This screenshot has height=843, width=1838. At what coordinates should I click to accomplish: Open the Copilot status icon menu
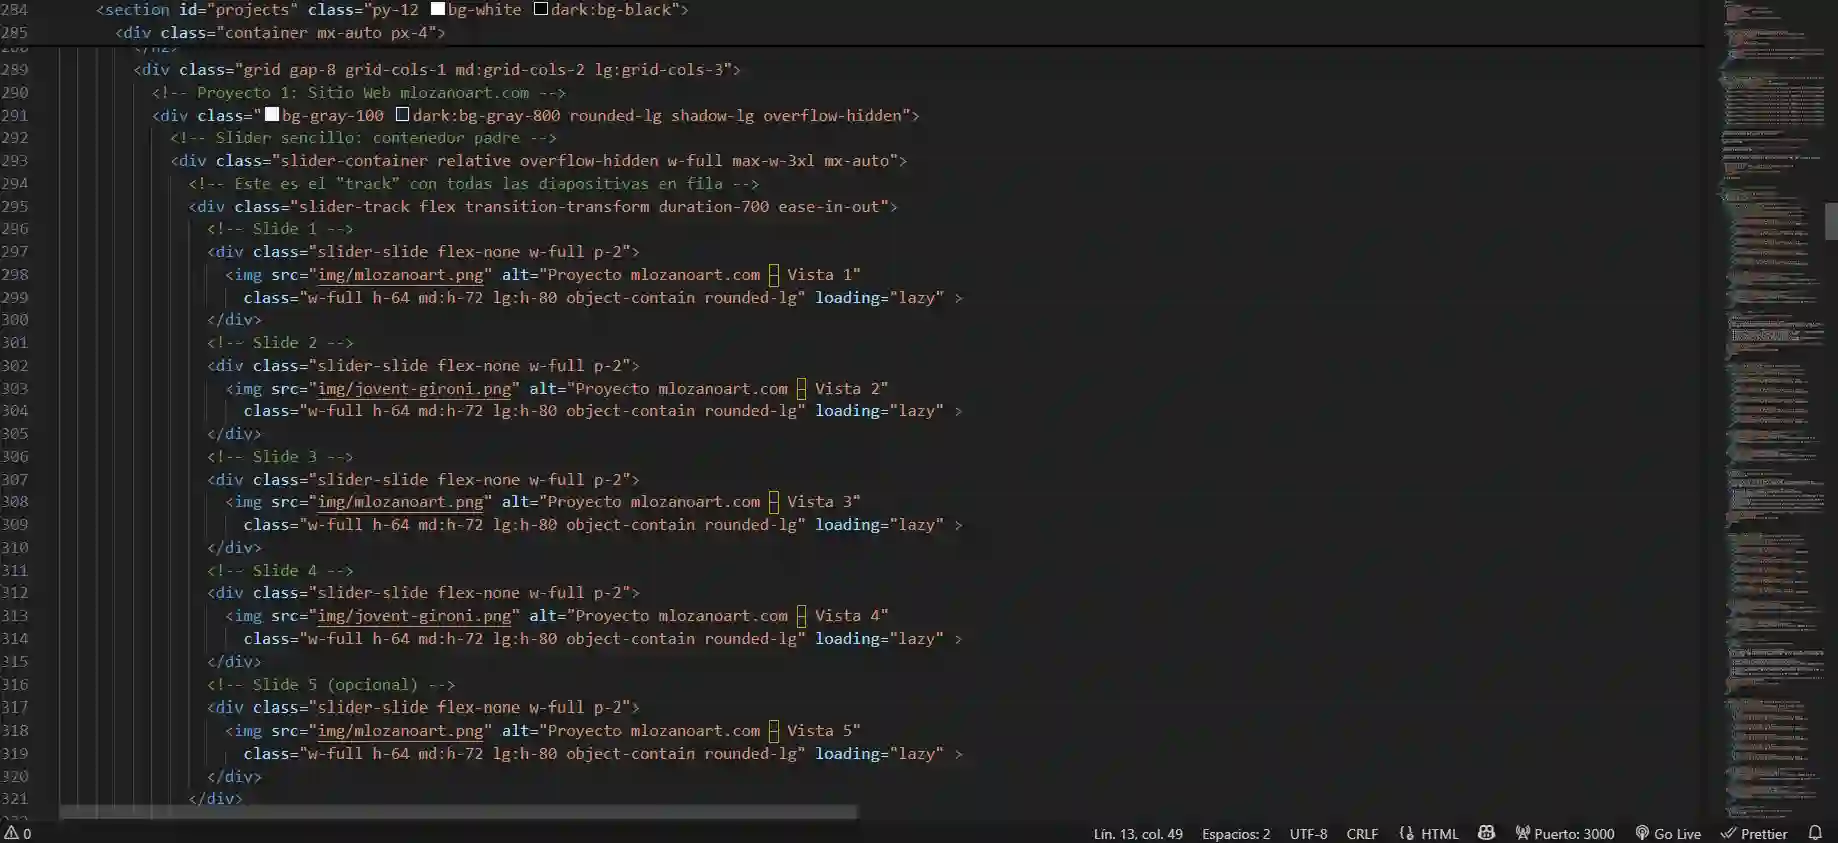(x=1486, y=833)
